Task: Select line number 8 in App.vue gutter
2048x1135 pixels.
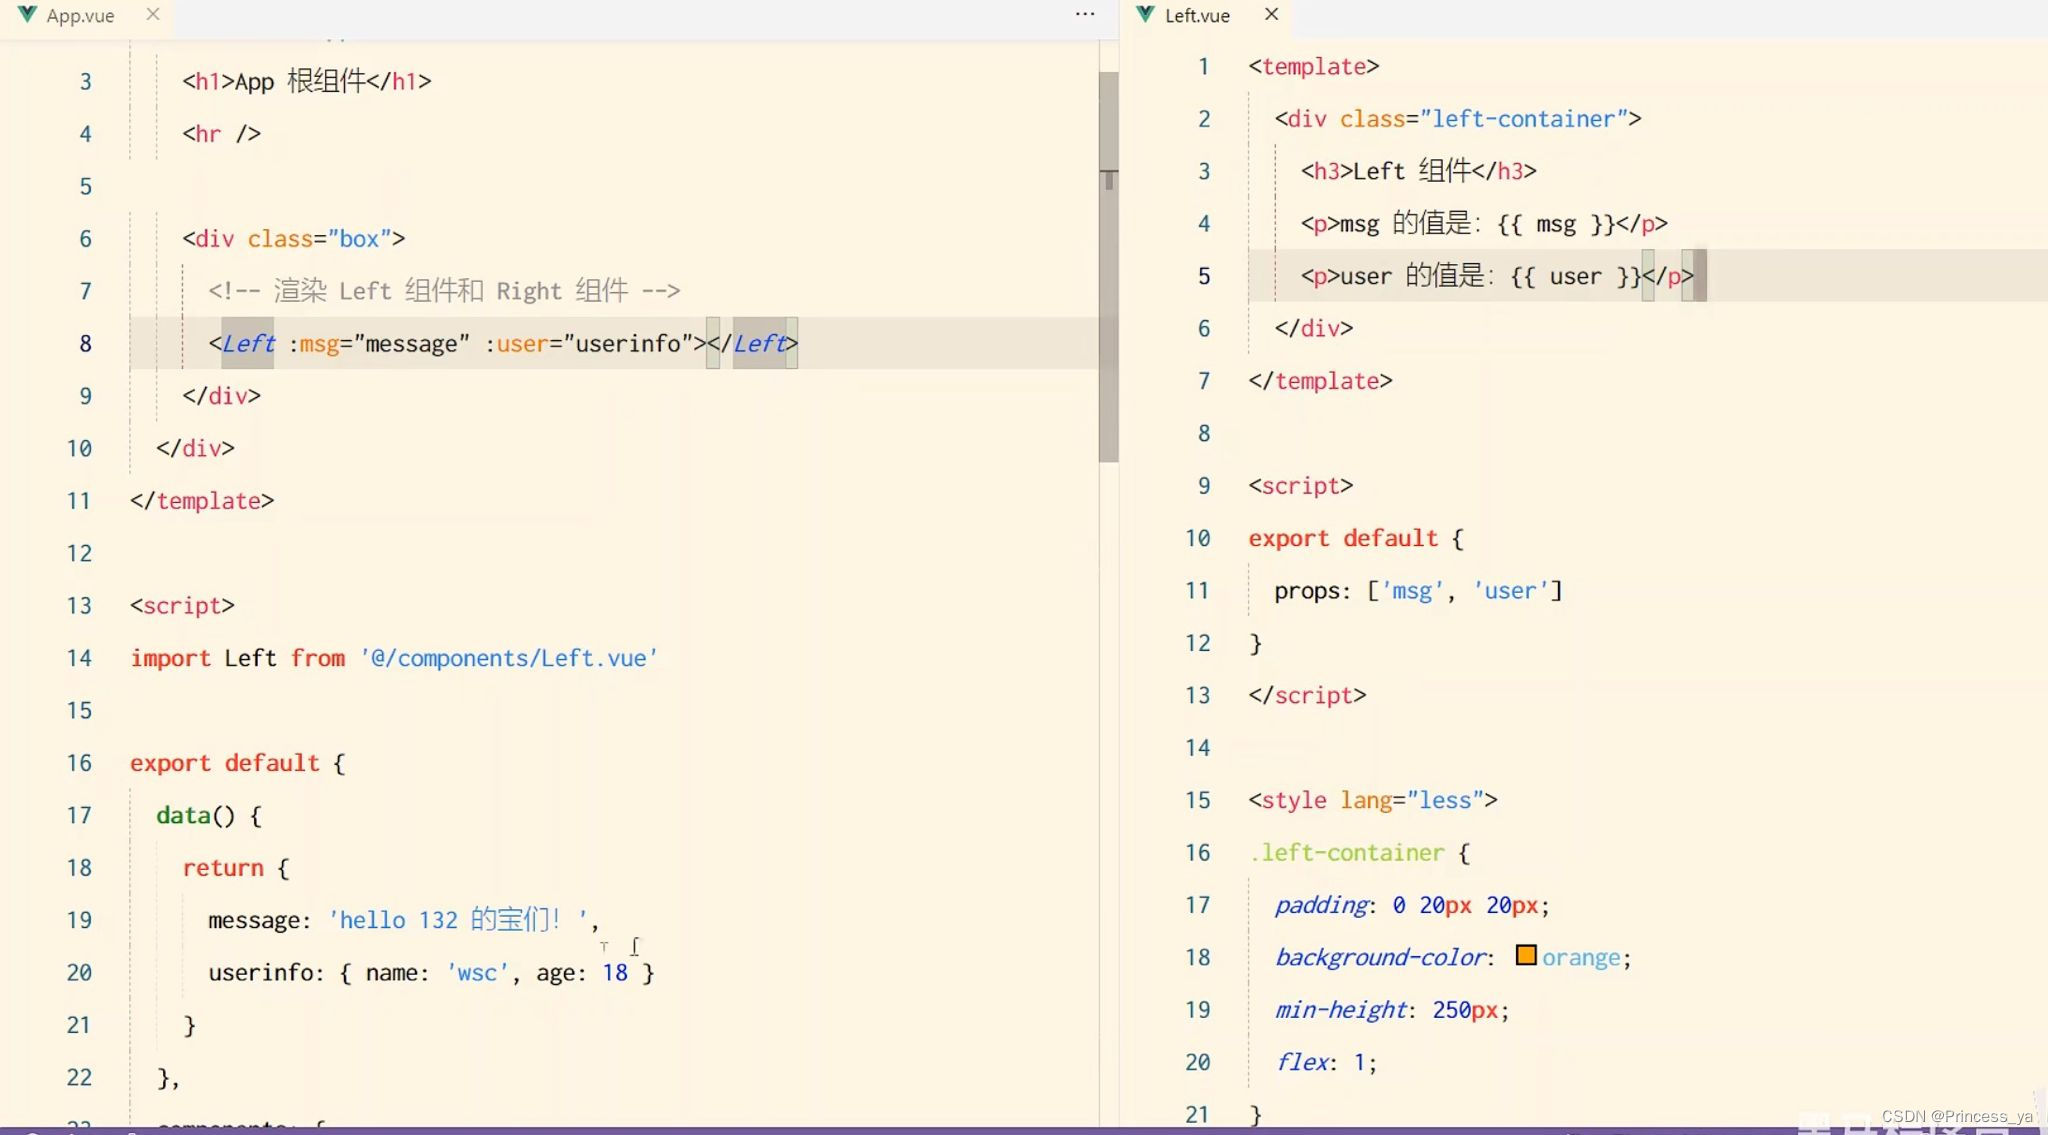Action: [x=85, y=344]
